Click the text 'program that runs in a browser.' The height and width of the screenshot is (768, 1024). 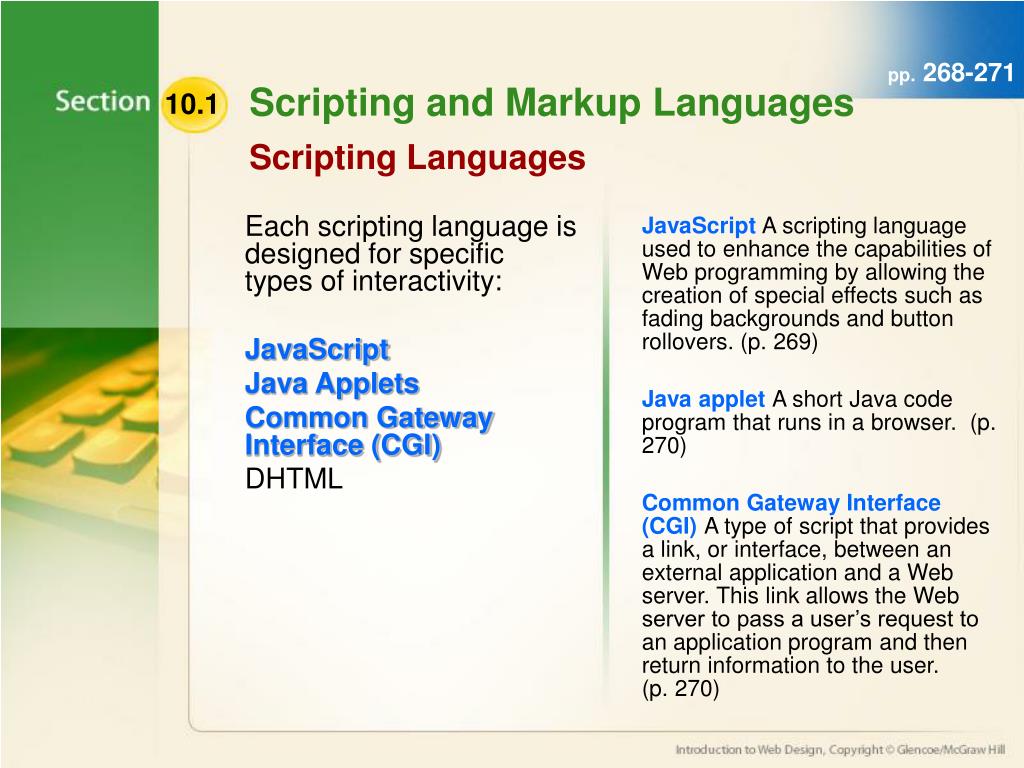click(799, 423)
